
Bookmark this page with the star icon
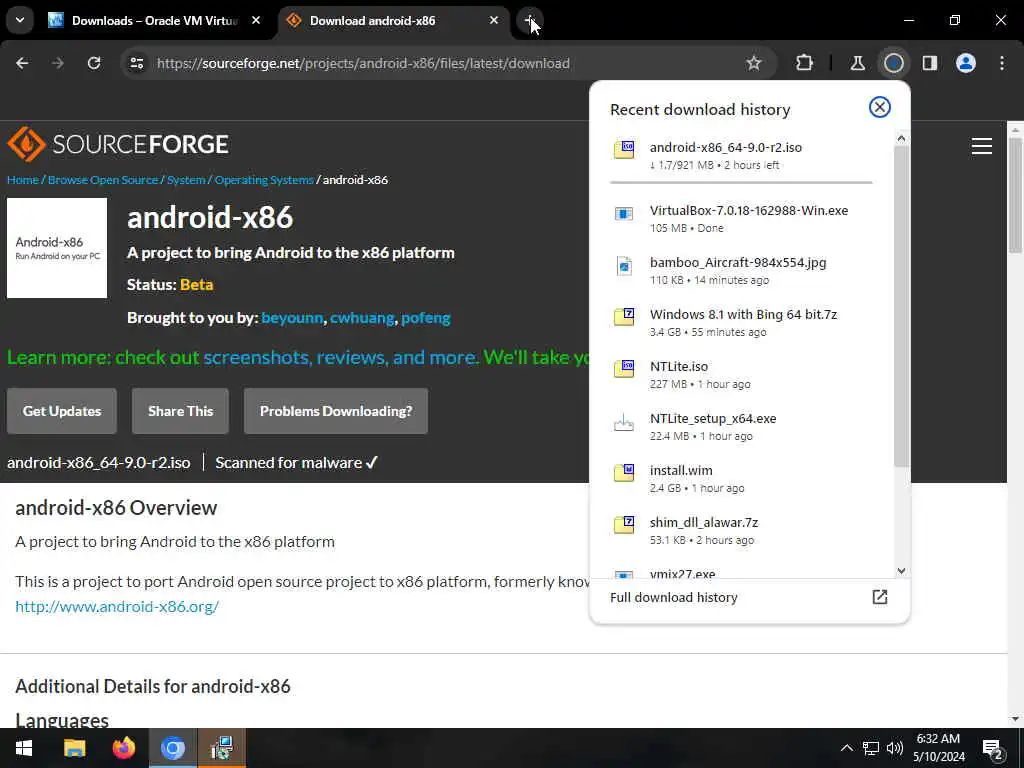754,63
